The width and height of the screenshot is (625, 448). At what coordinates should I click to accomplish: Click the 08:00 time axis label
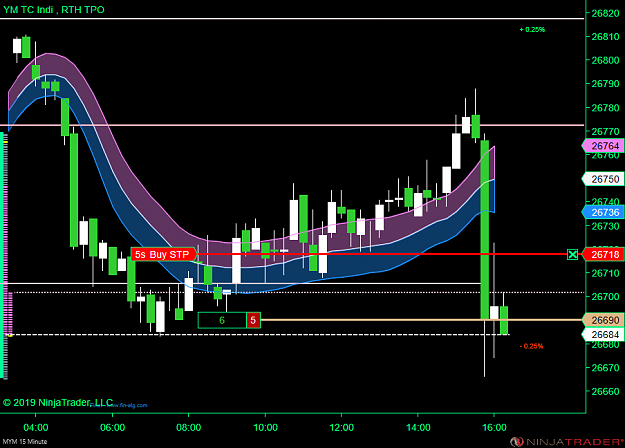189,428
